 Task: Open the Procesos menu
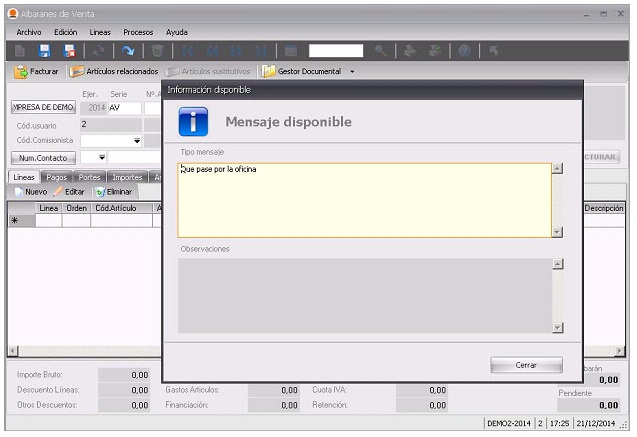pos(138,32)
